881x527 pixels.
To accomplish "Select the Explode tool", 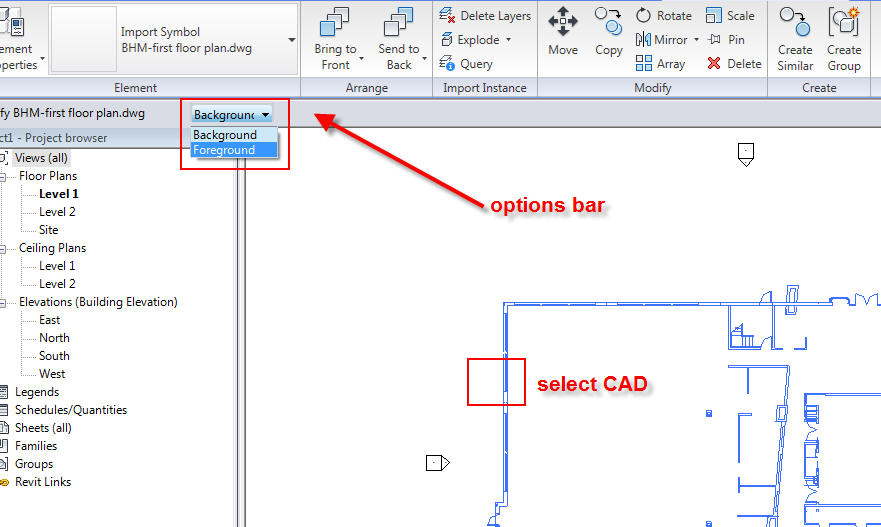I will click(470, 40).
